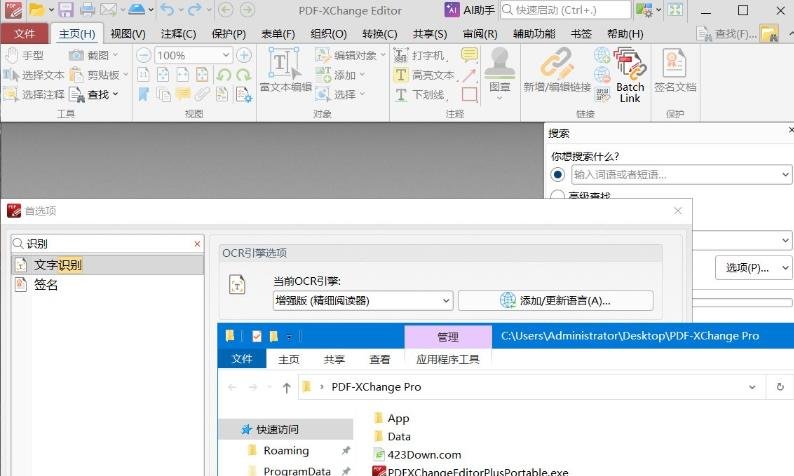
Task: Switch to the 帮助(H) ribbon tab
Action: tap(625, 33)
